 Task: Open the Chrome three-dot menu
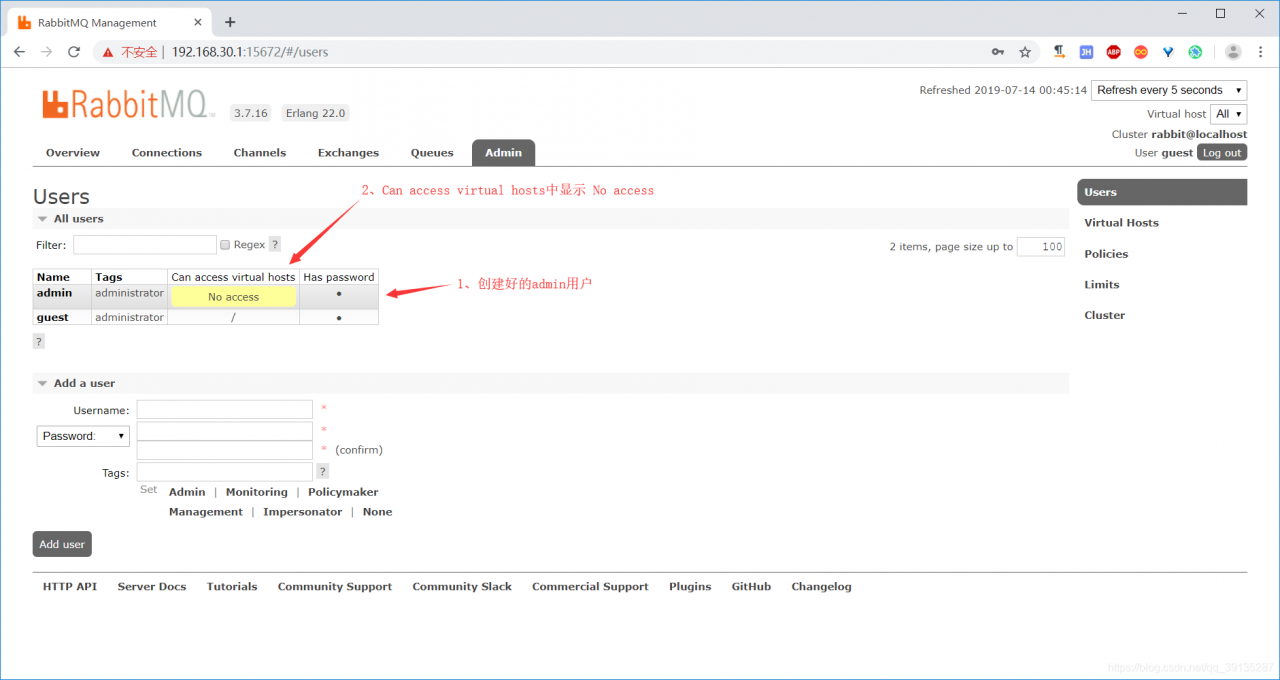click(x=1260, y=52)
